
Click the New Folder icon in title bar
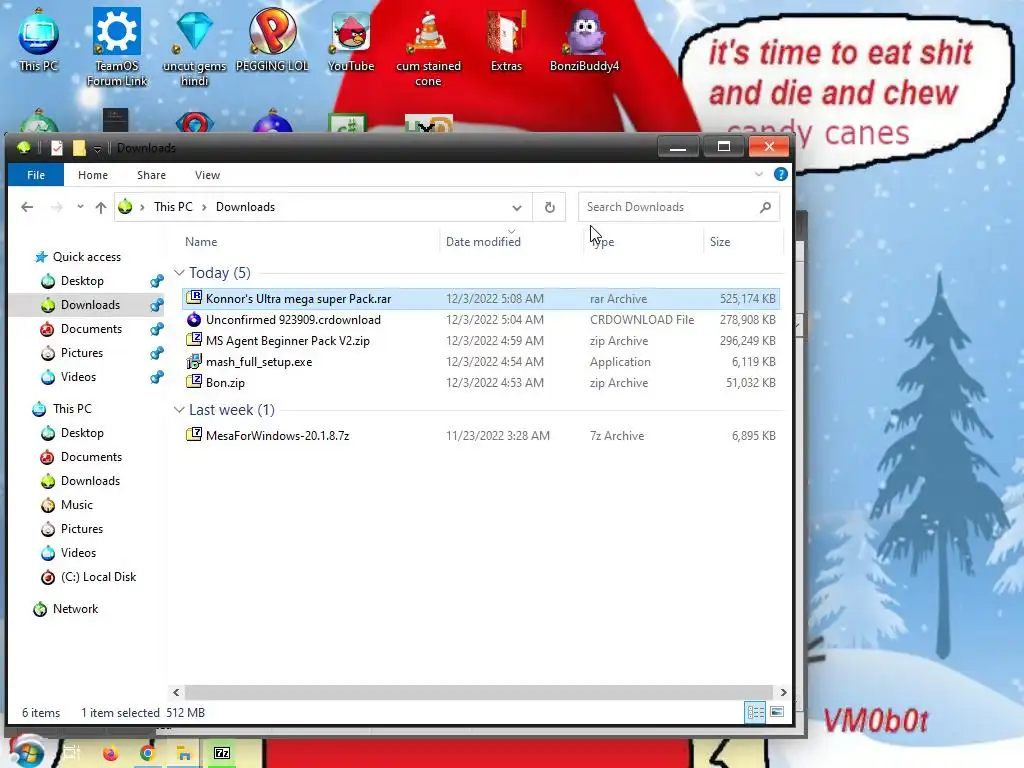(x=79, y=148)
